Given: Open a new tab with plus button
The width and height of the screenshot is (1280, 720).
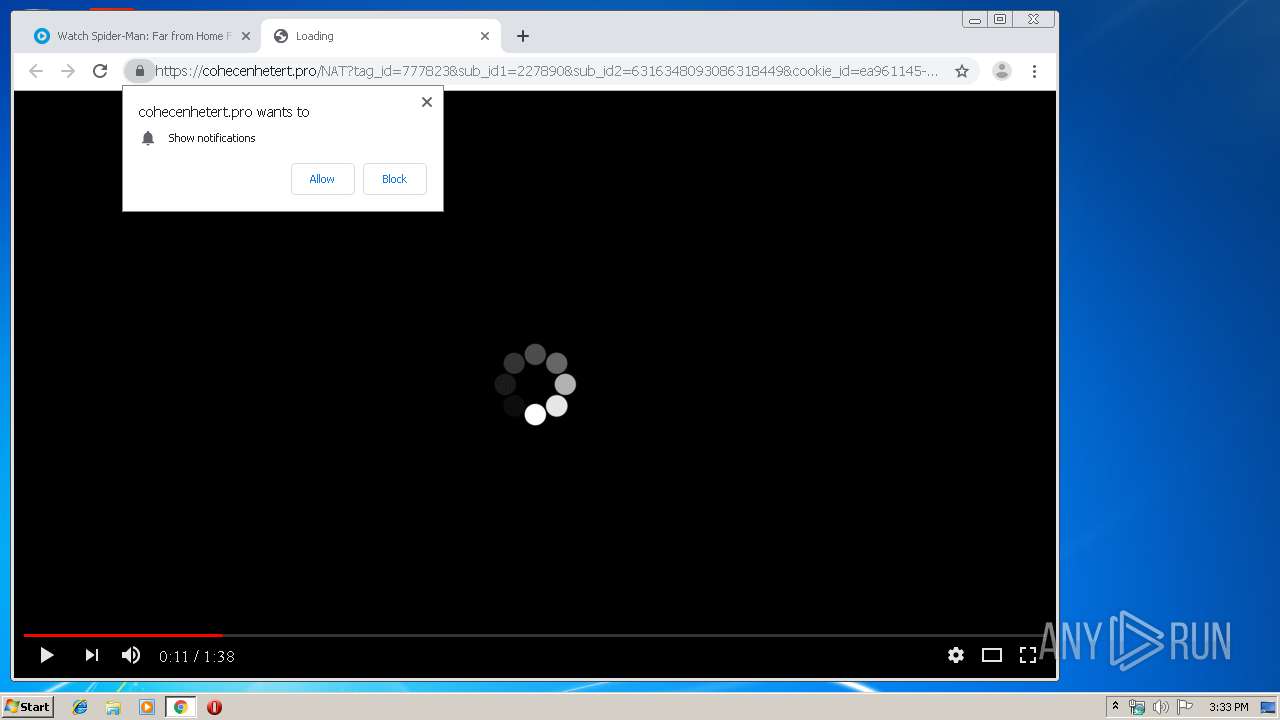Looking at the screenshot, I should [x=523, y=36].
